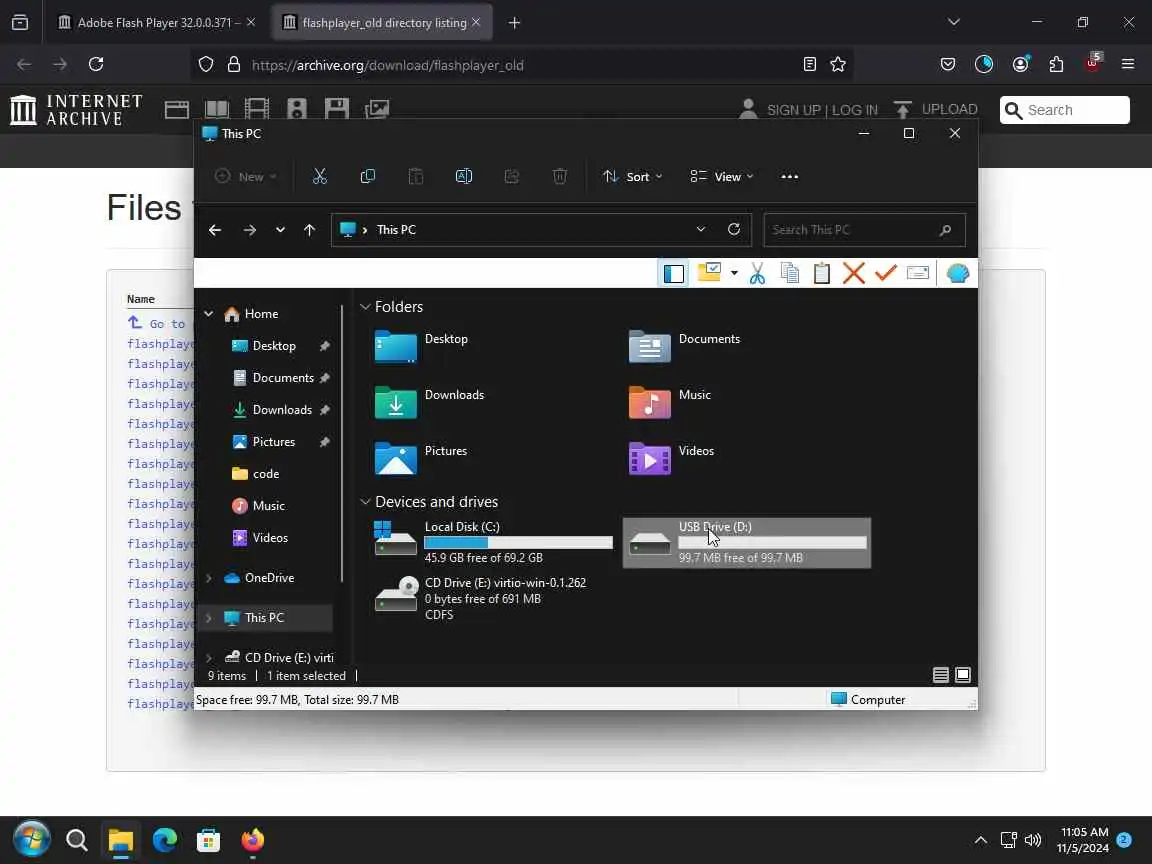1152x864 pixels.
Task: Open Microsoft Edge from taskbar
Action: (x=165, y=840)
